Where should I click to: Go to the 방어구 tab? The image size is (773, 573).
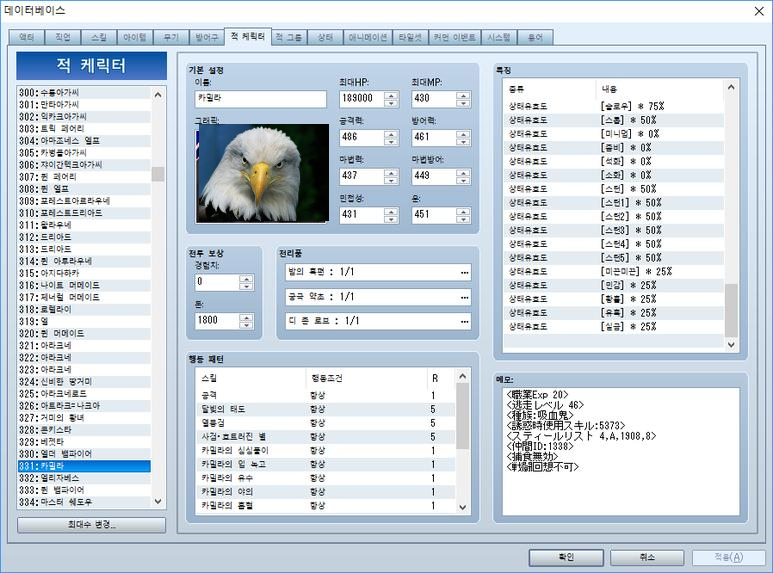pos(207,37)
